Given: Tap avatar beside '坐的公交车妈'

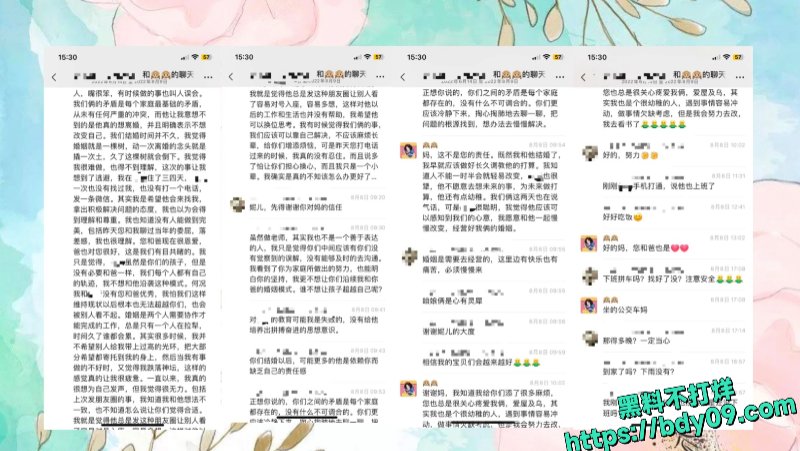Looking at the screenshot, I should pos(589,305).
